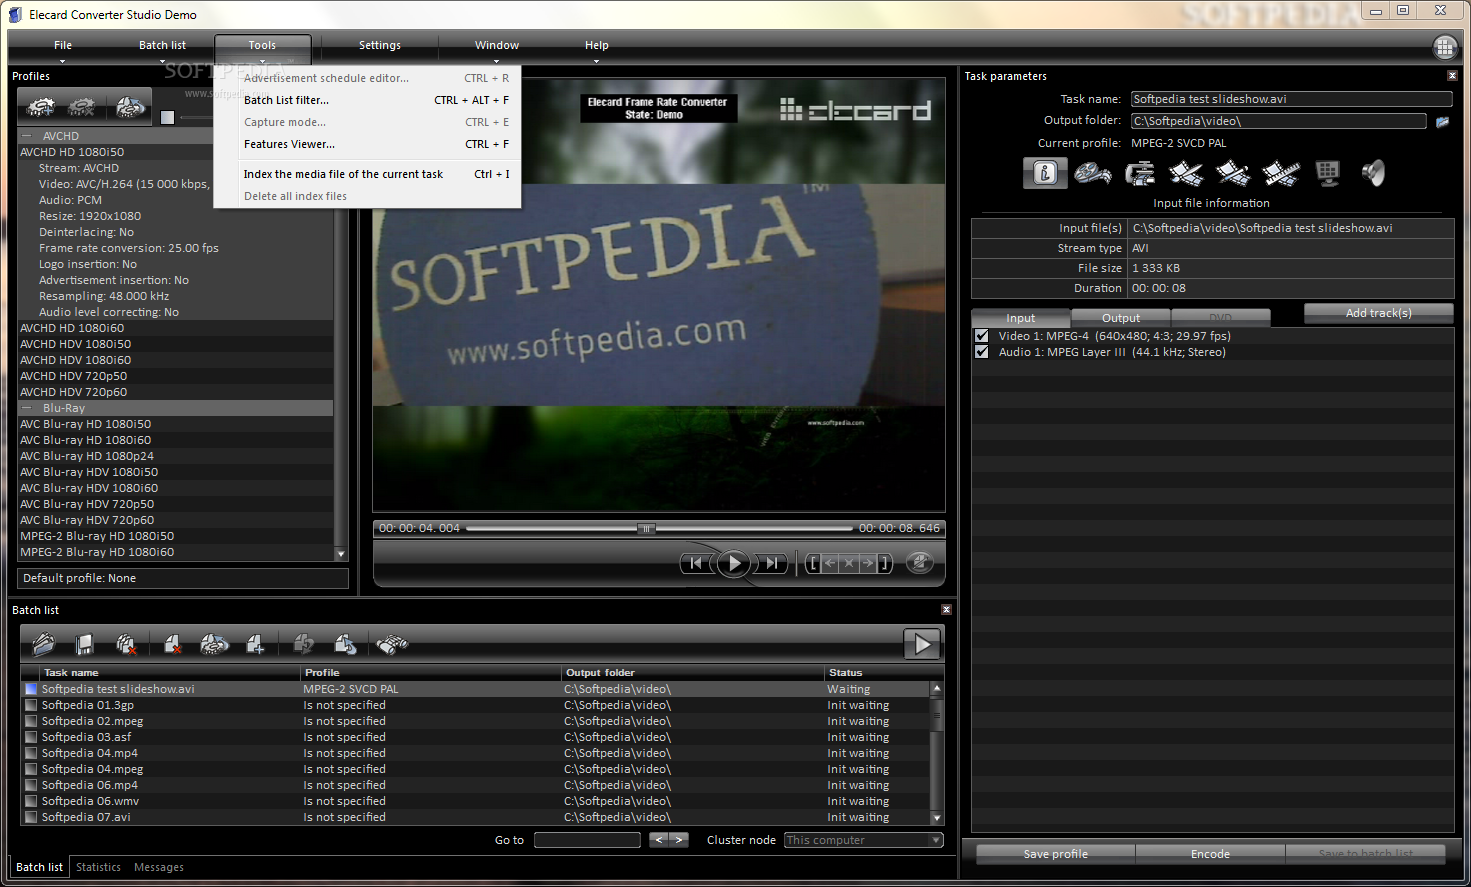Toggle checkbox for Softpedia test slideshow.avi task
The width and height of the screenshot is (1471, 887).
click(x=31, y=689)
